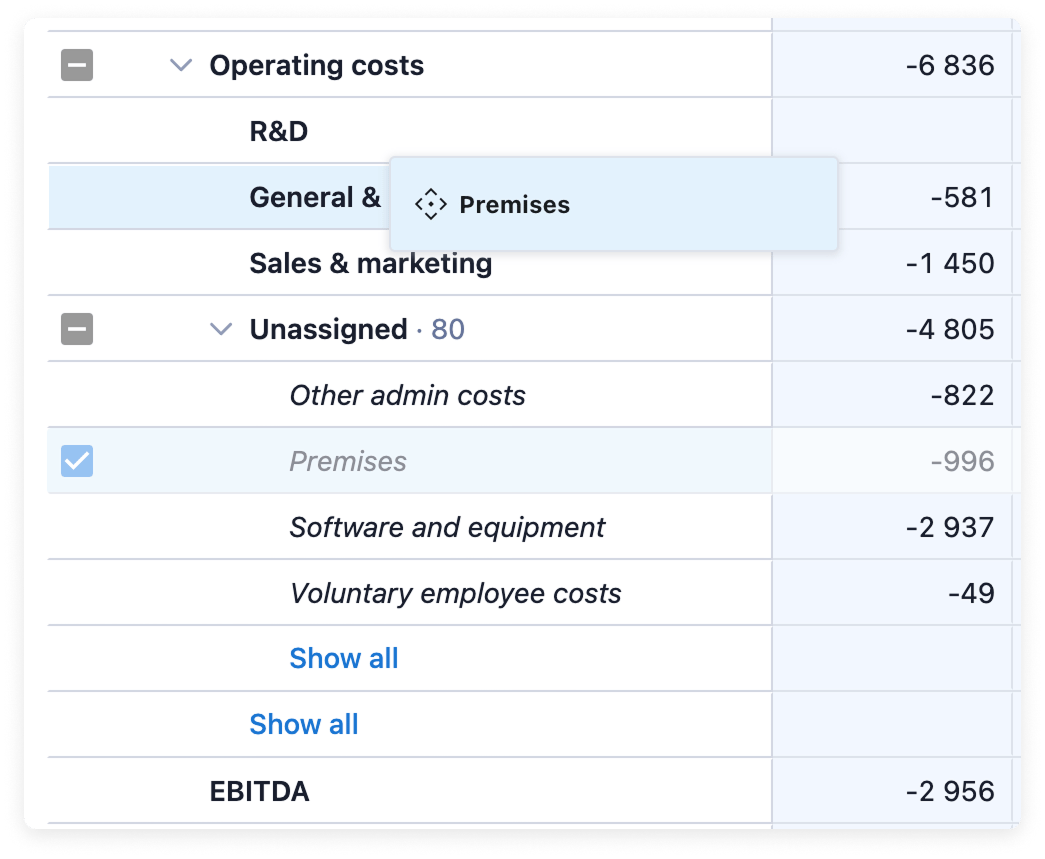
Task: Click the drag-move icon beside Premises tooltip
Action: [431, 204]
